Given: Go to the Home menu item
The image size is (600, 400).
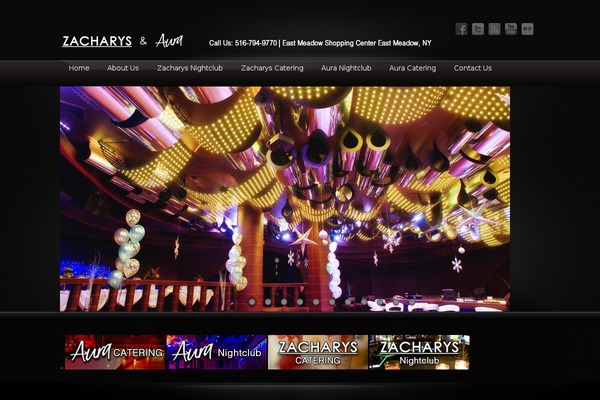Looking at the screenshot, I should tap(79, 68).
